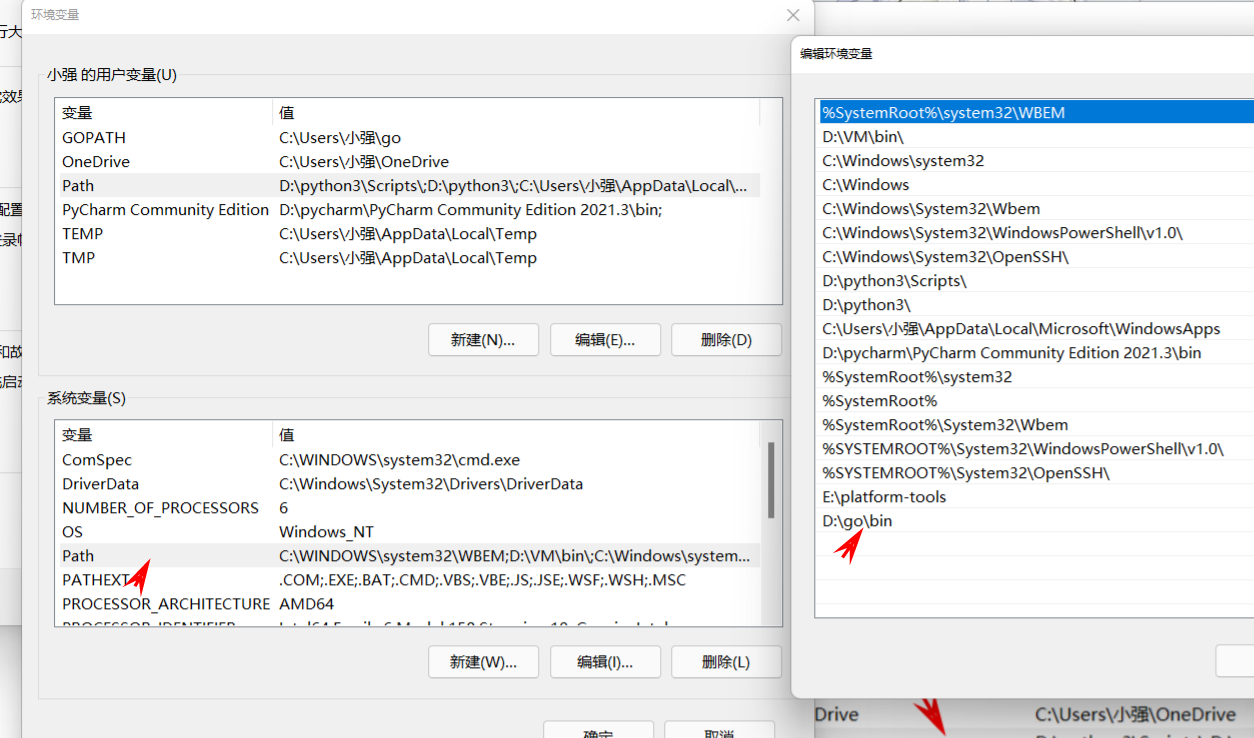Click 删除(L) button for system variables
Viewport: 1254px width, 738px height.
(726, 662)
